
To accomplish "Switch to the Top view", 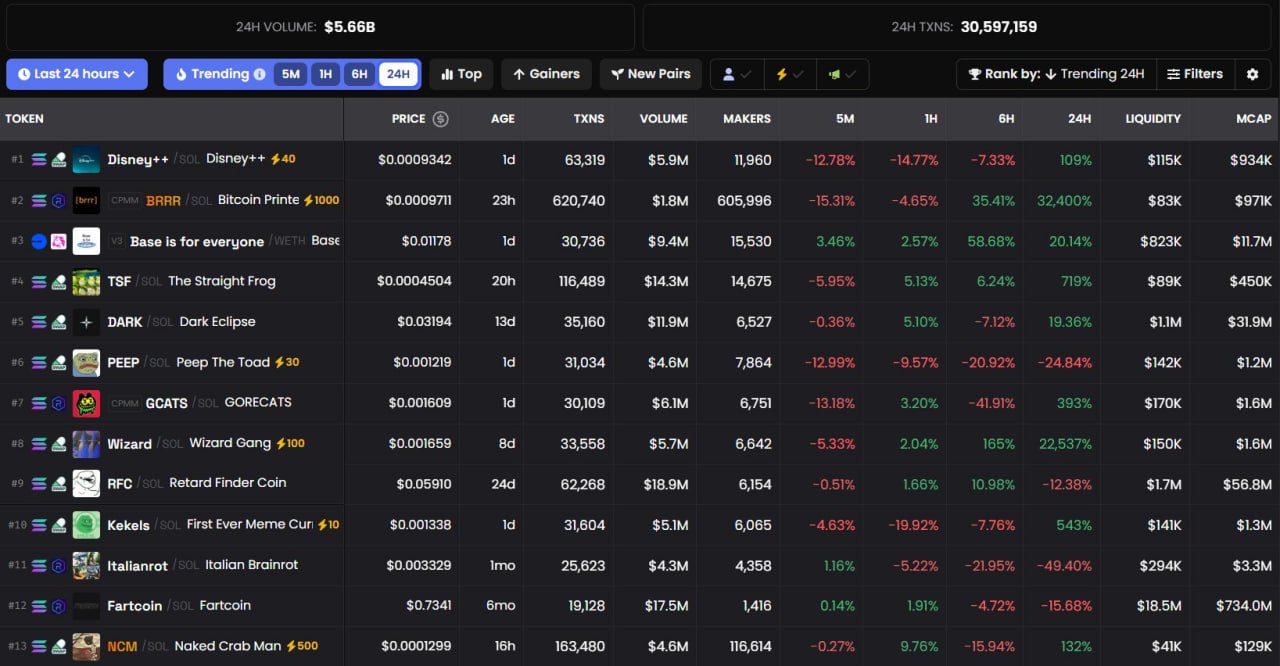I will [x=462, y=74].
